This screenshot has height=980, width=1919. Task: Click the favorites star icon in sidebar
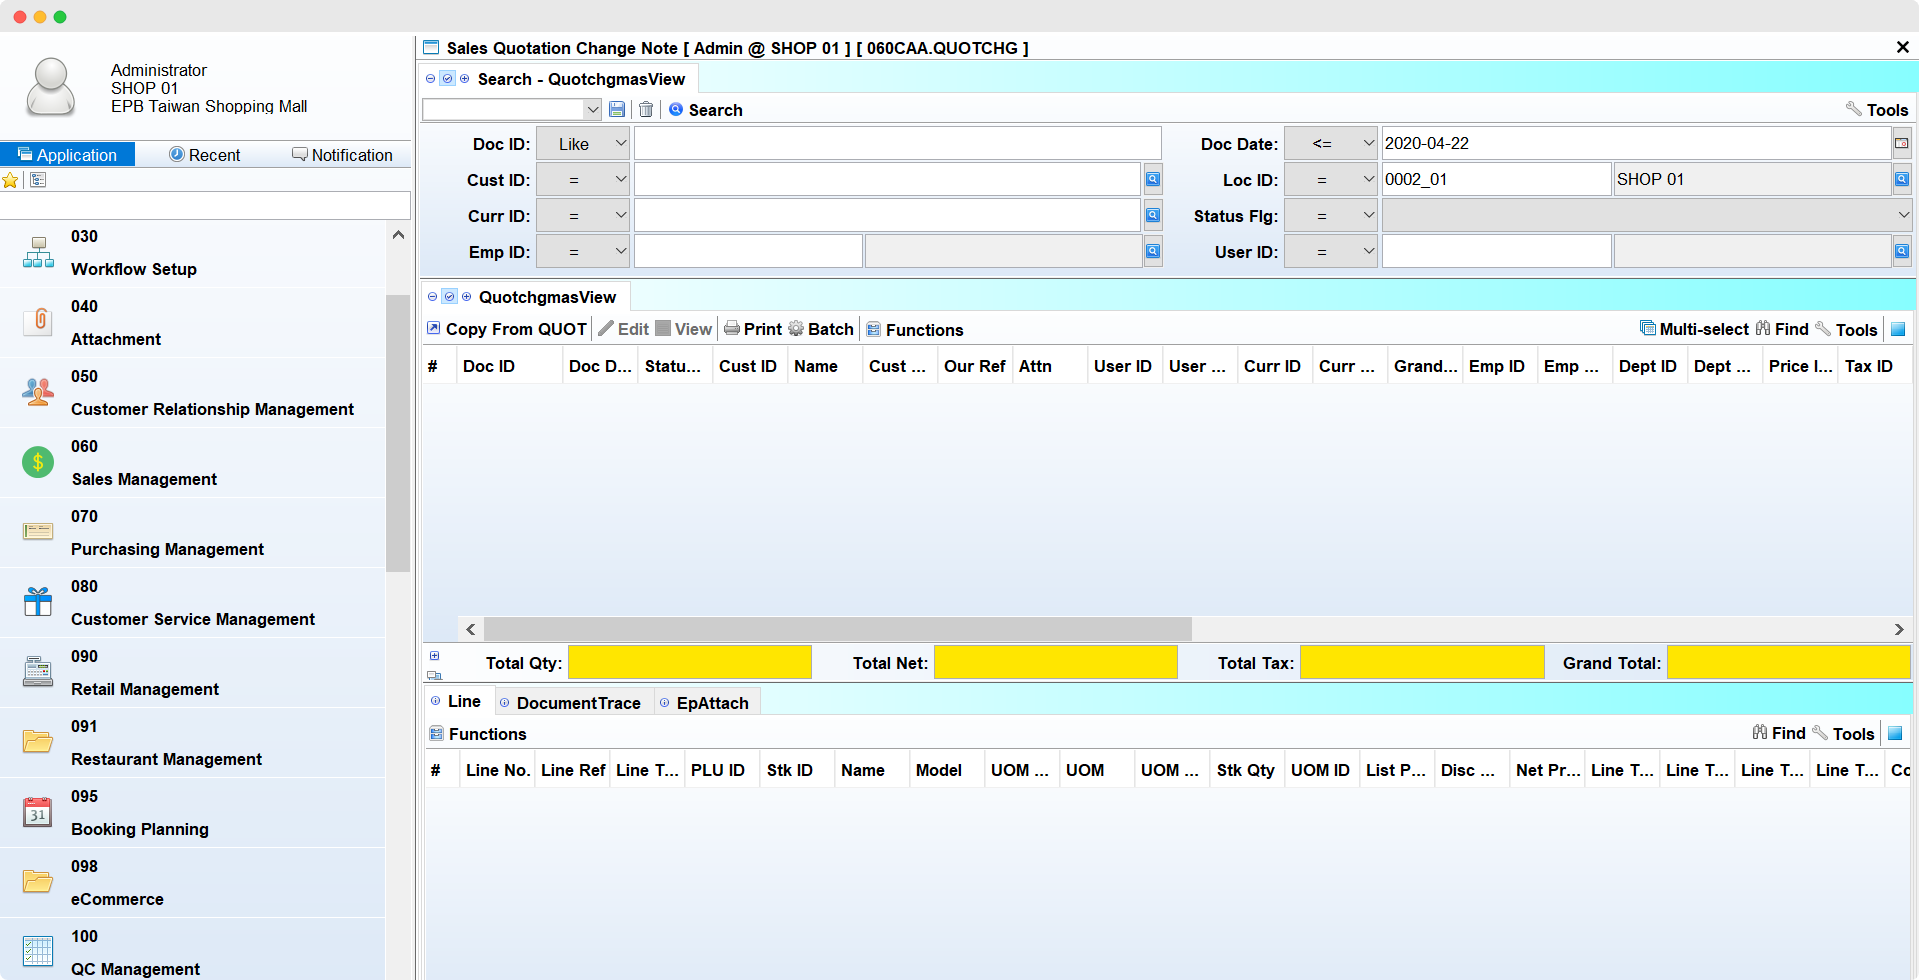pyautogui.click(x=11, y=181)
